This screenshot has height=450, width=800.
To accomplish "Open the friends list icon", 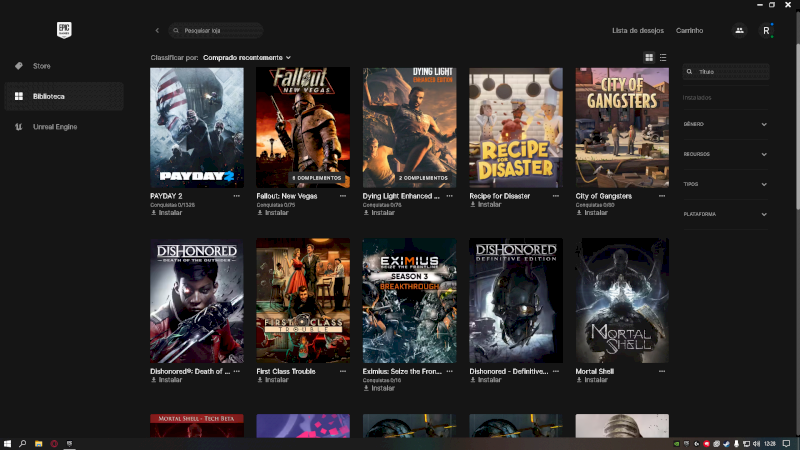I will point(739,31).
